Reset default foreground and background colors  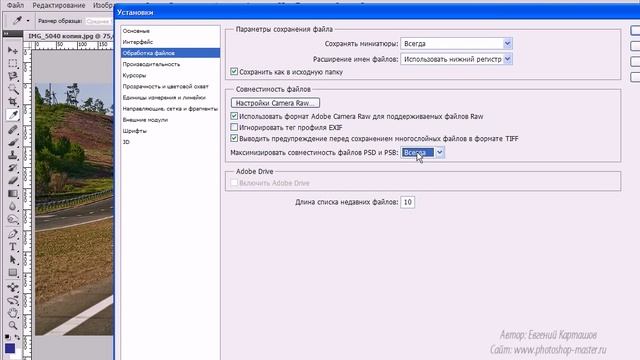(7, 337)
